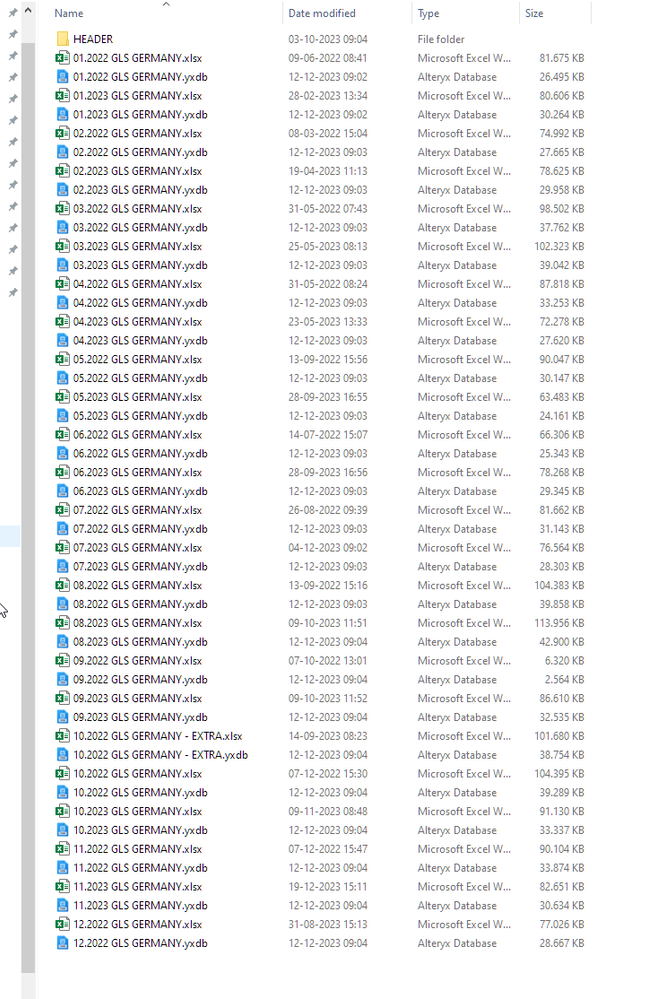Click the size value 101.680 KB
The height and width of the screenshot is (999, 666).
pos(559,736)
